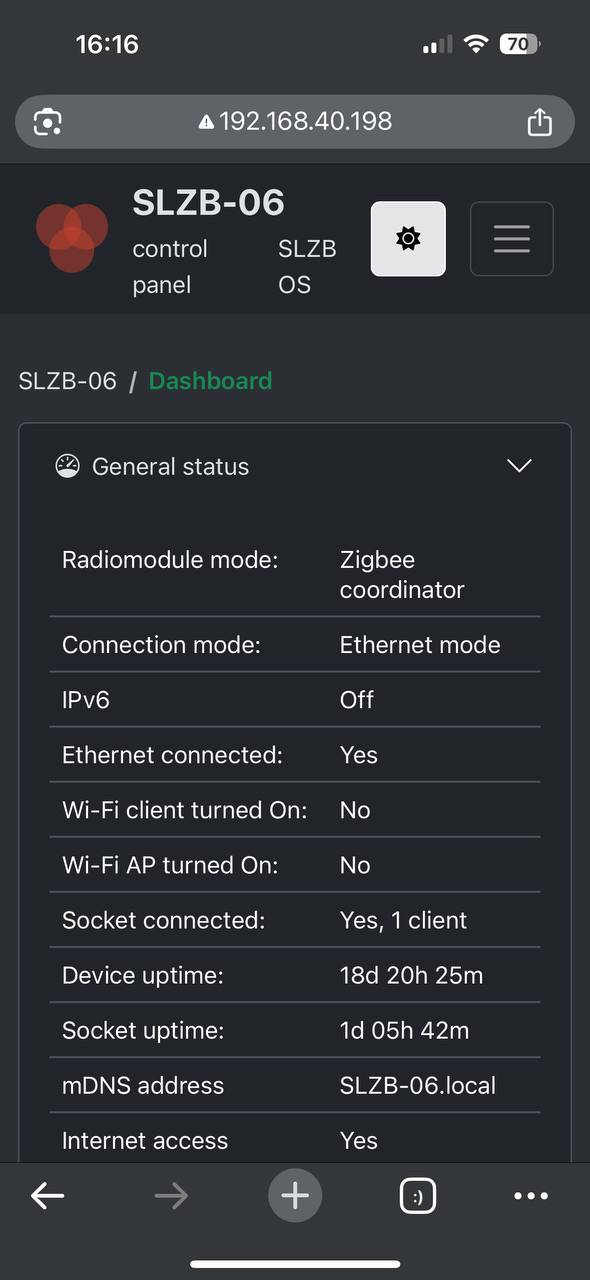Tap the share icon in address bar
The width and height of the screenshot is (590, 1280).
click(539, 122)
